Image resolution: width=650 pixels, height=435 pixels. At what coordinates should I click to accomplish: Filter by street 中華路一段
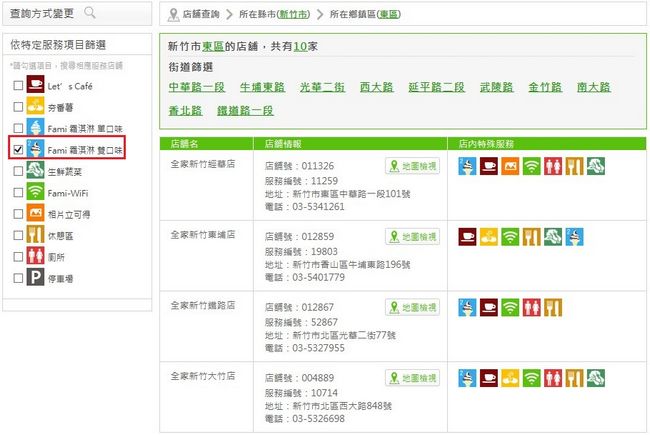(196, 87)
